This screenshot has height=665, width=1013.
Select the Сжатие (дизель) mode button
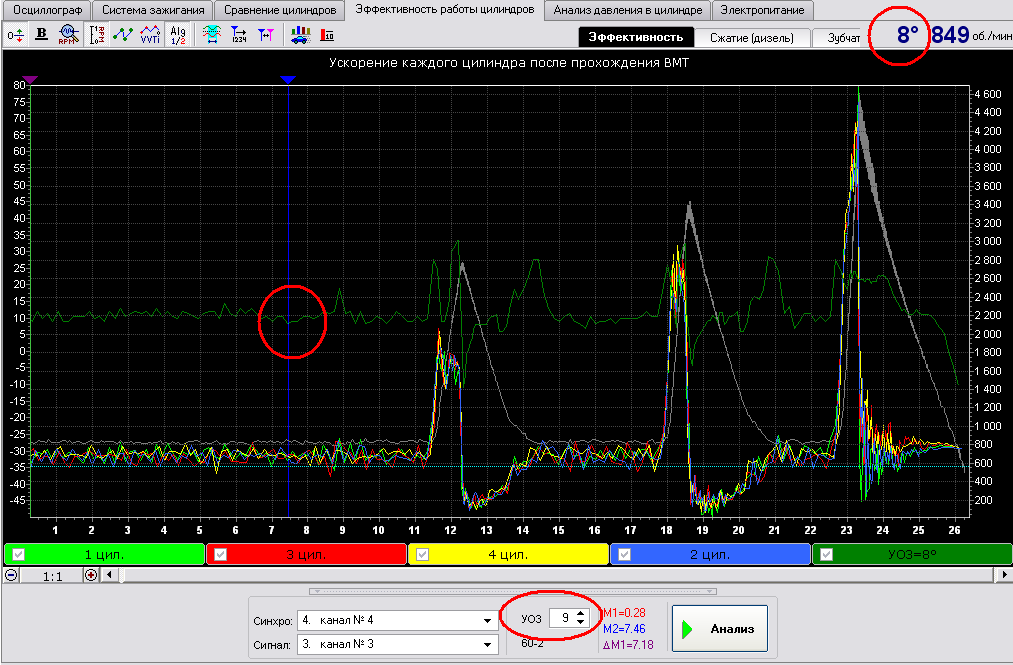(752, 37)
